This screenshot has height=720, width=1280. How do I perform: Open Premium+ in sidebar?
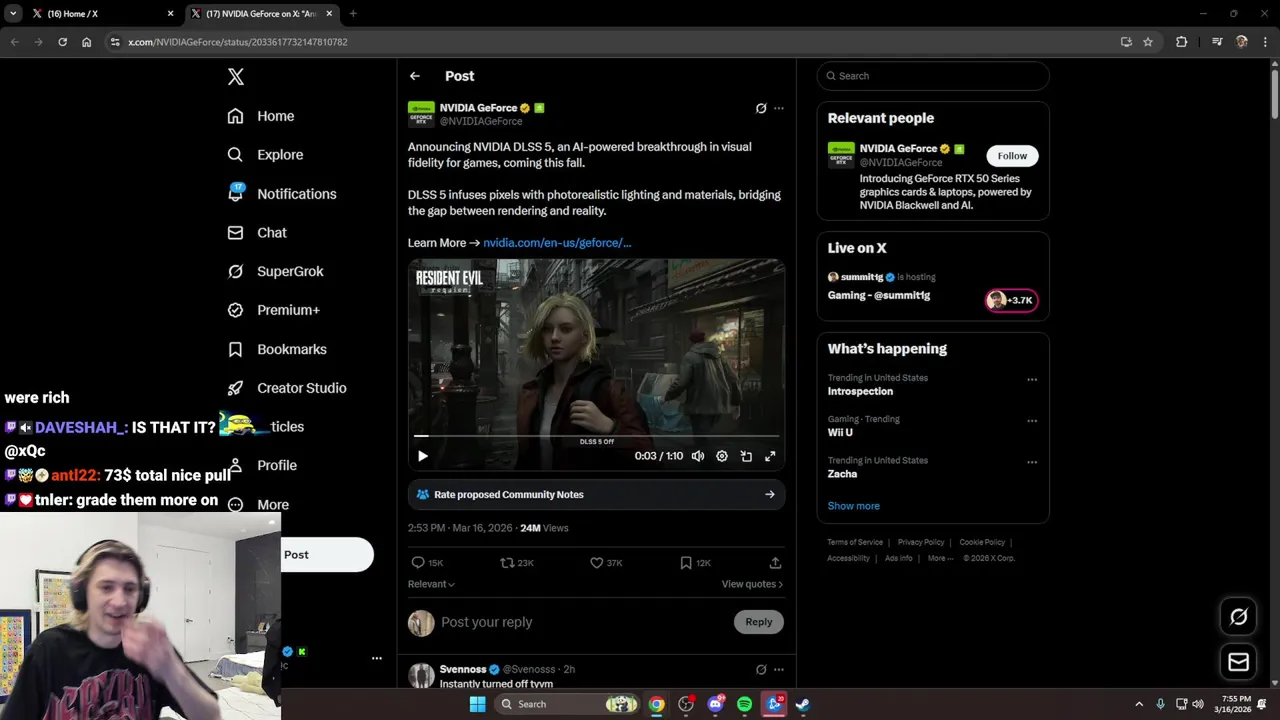pyautogui.click(x=273, y=310)
